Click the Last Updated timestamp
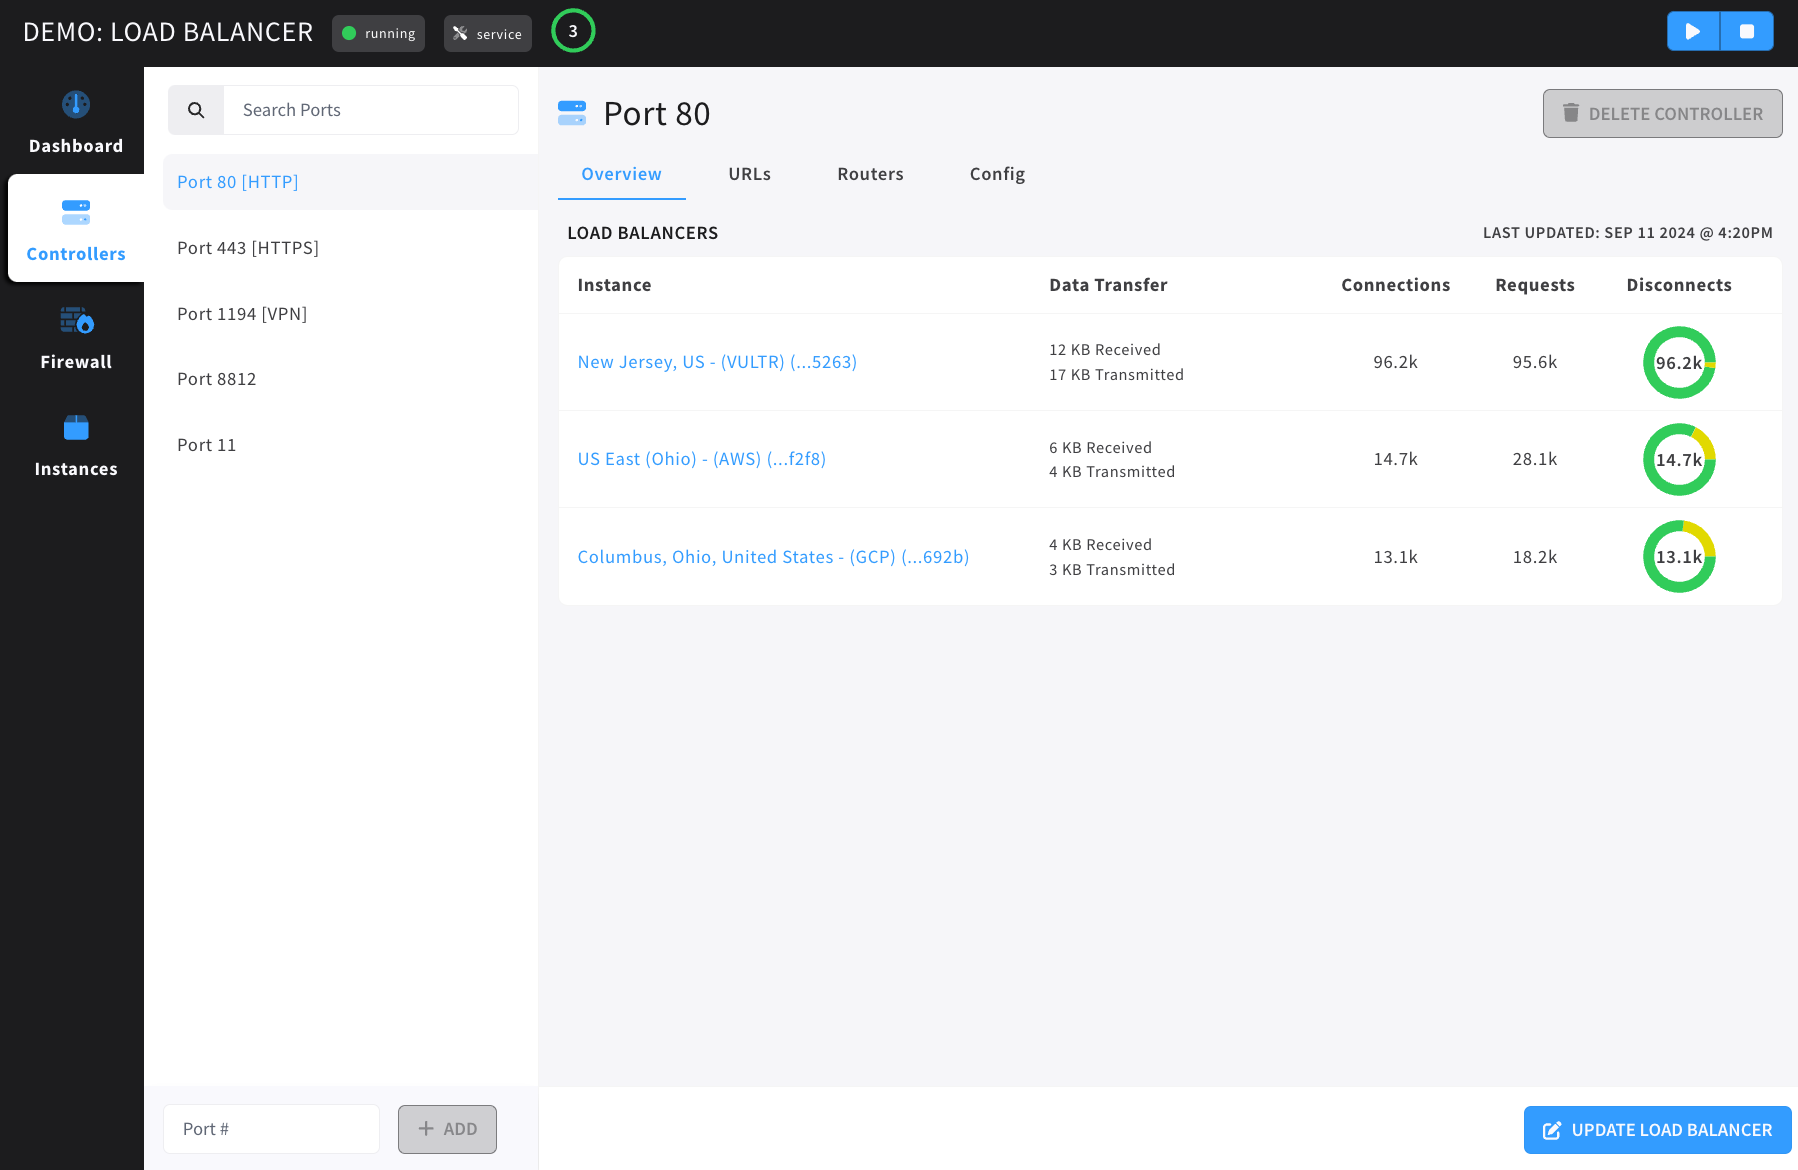Viewport: 1798px width, 1170px height. 1627,233
